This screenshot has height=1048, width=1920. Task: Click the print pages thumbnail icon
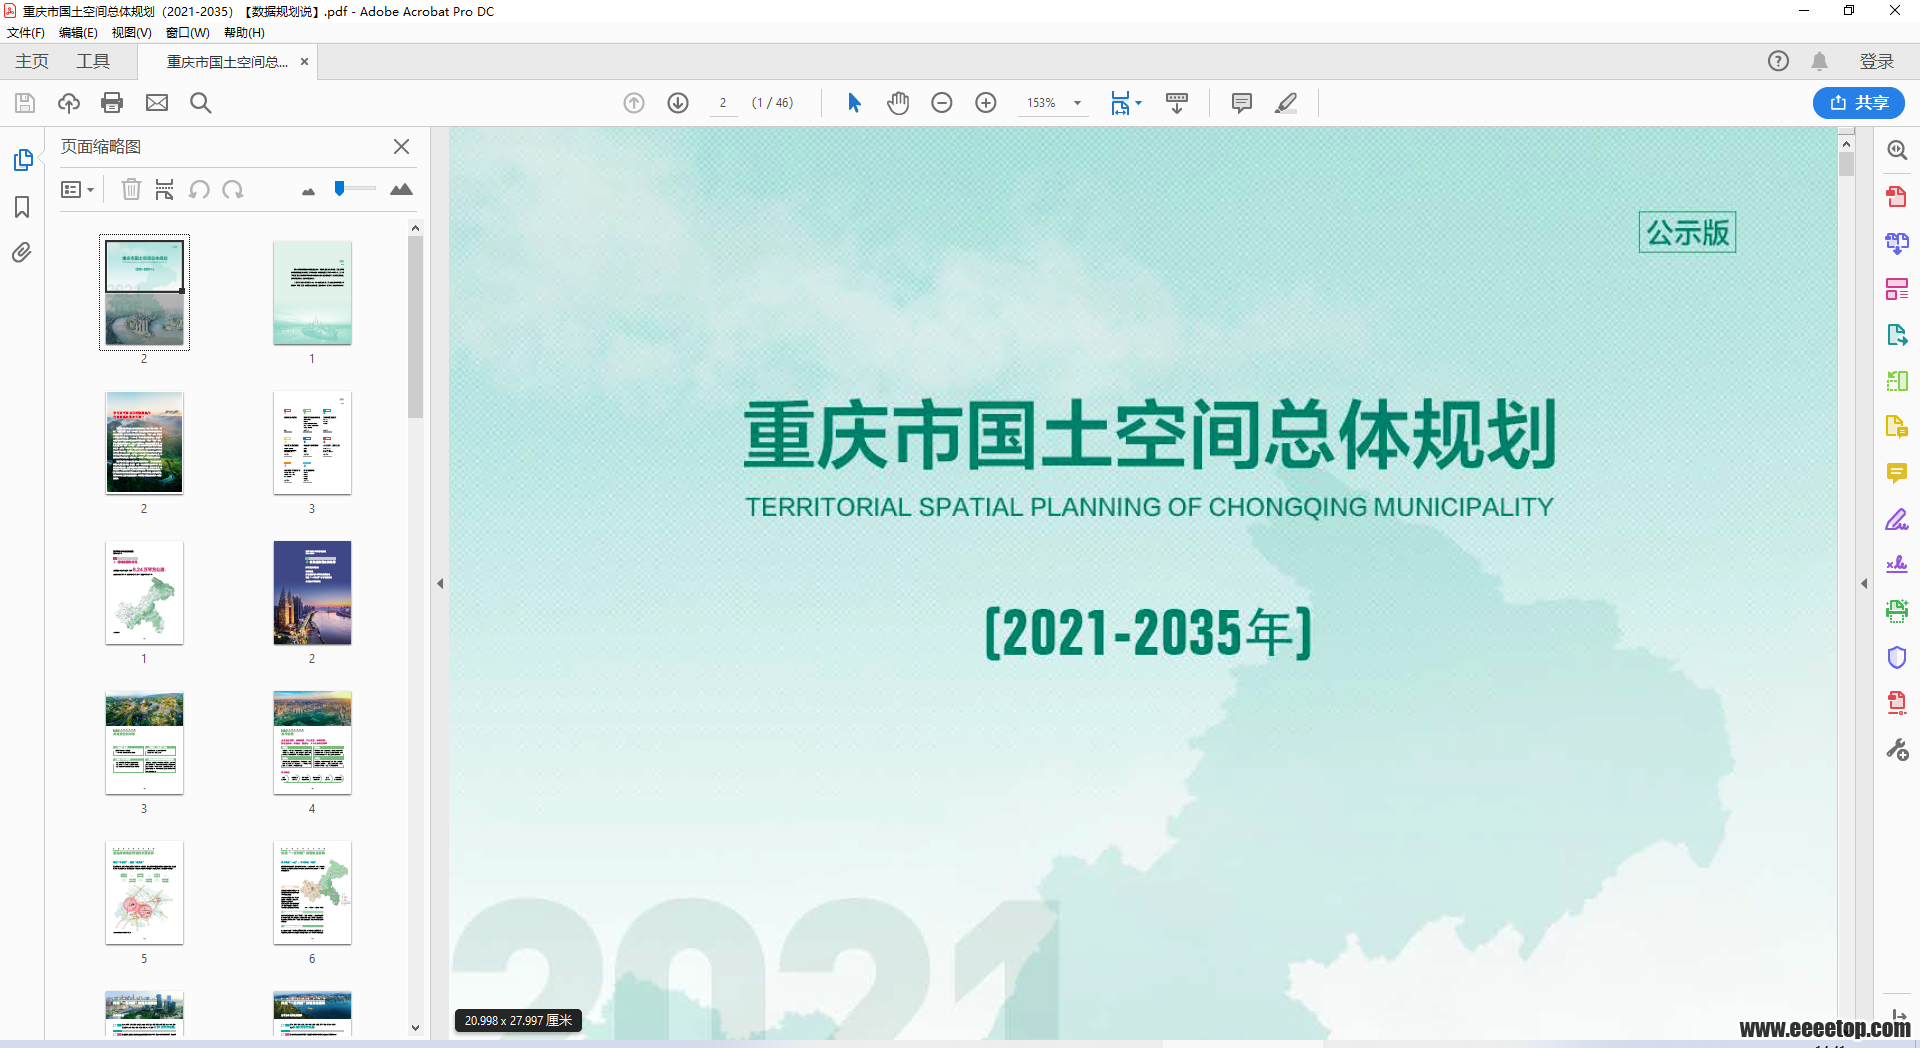click(165, 189)
